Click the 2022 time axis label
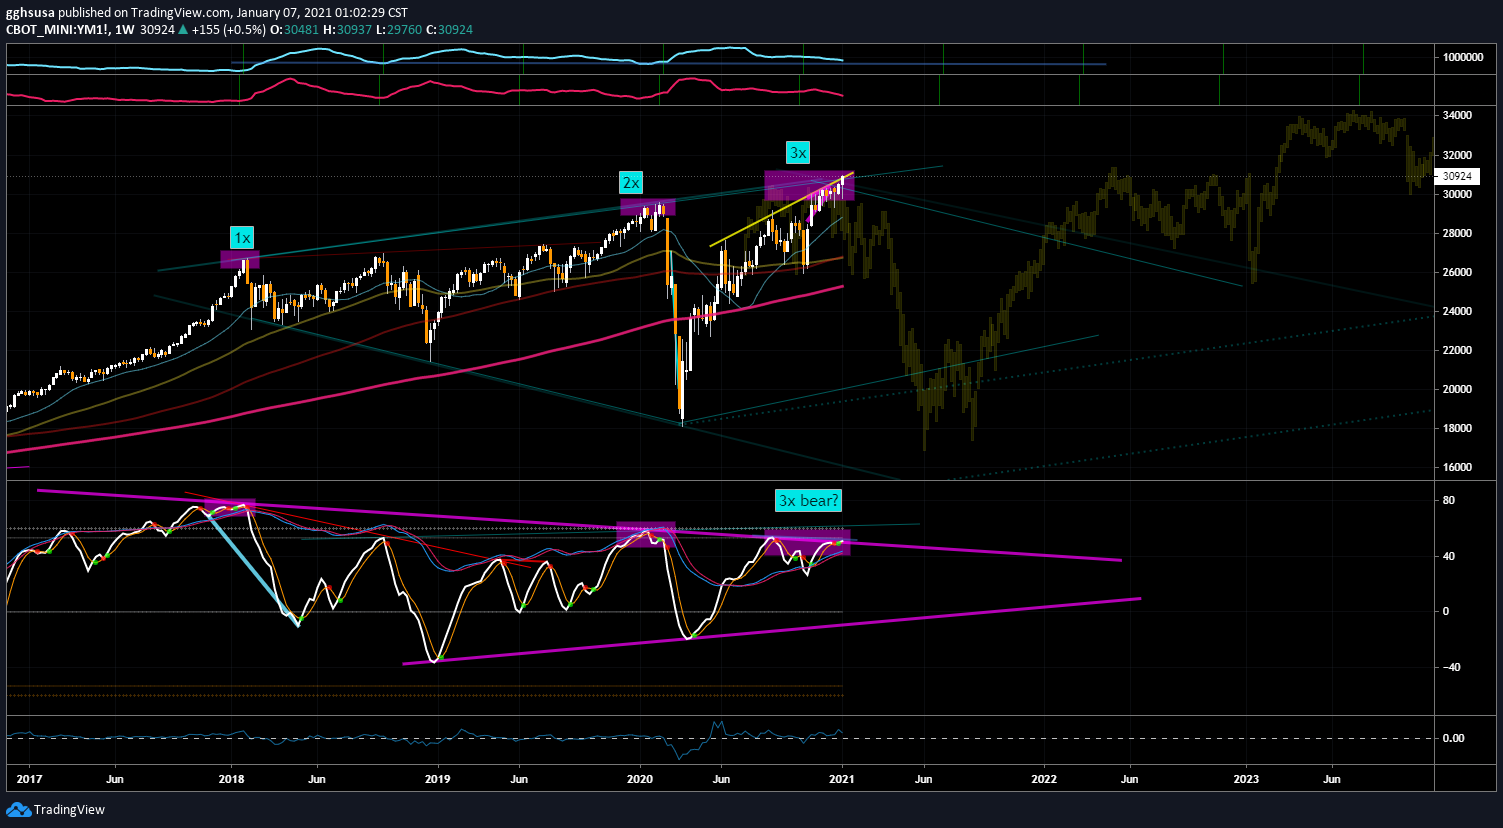This screenshot has width=1503, height=828. (1044, 779)
